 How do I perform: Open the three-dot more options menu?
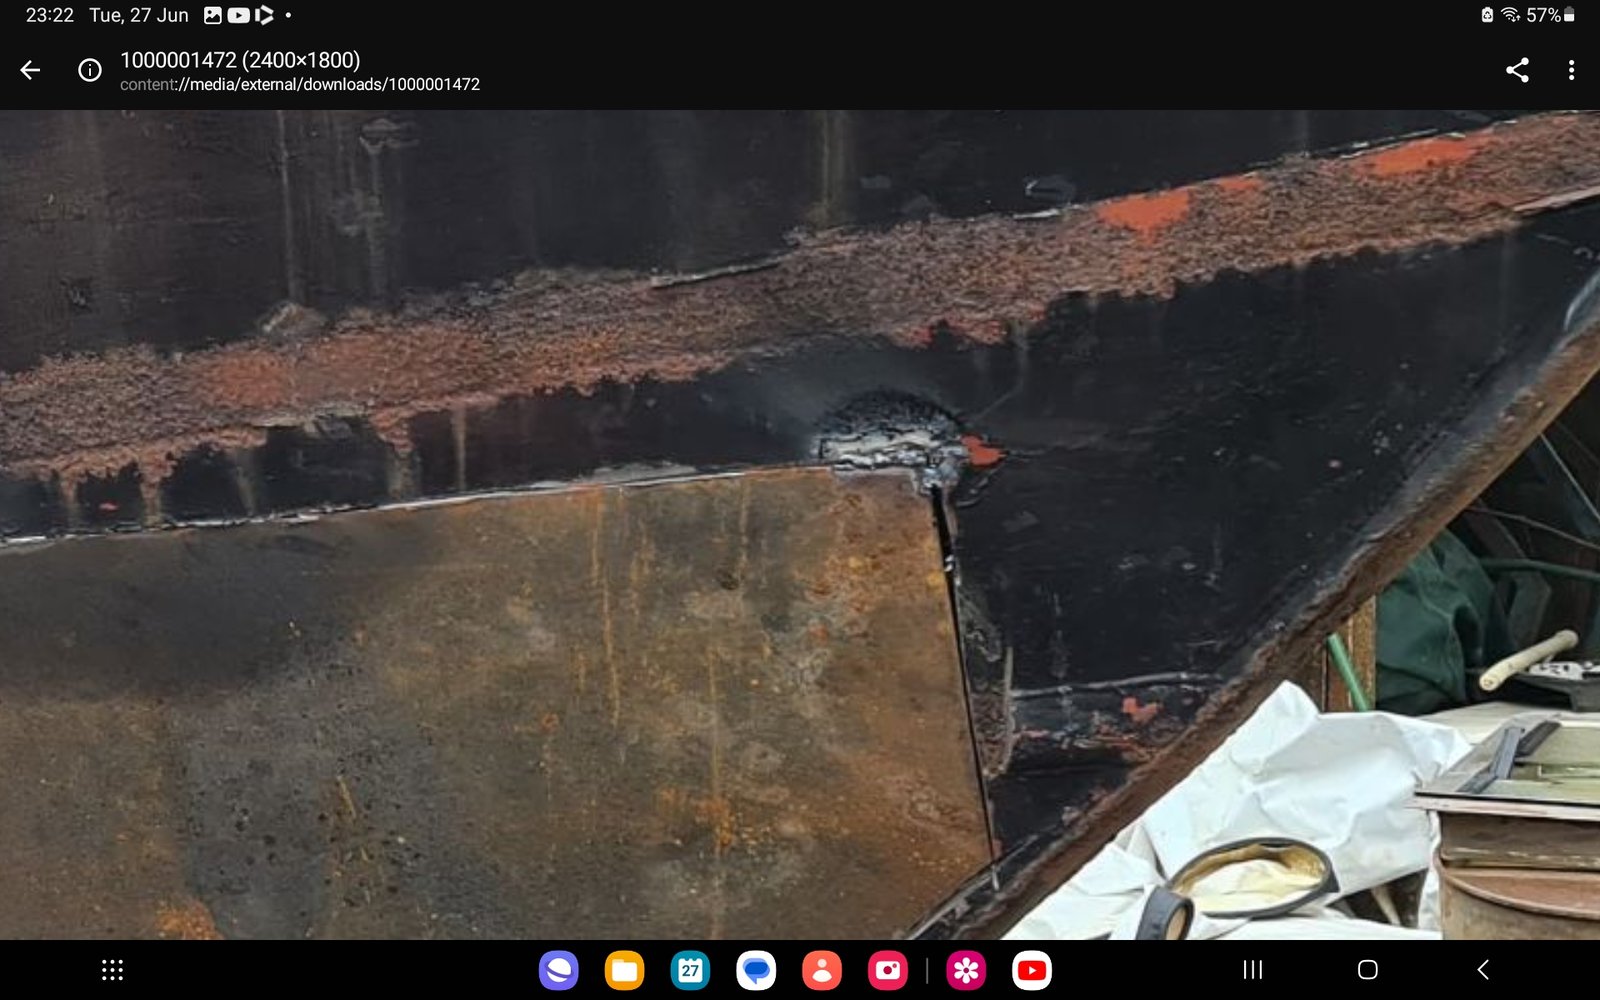pyautogui.click(x=1571, y=70)
